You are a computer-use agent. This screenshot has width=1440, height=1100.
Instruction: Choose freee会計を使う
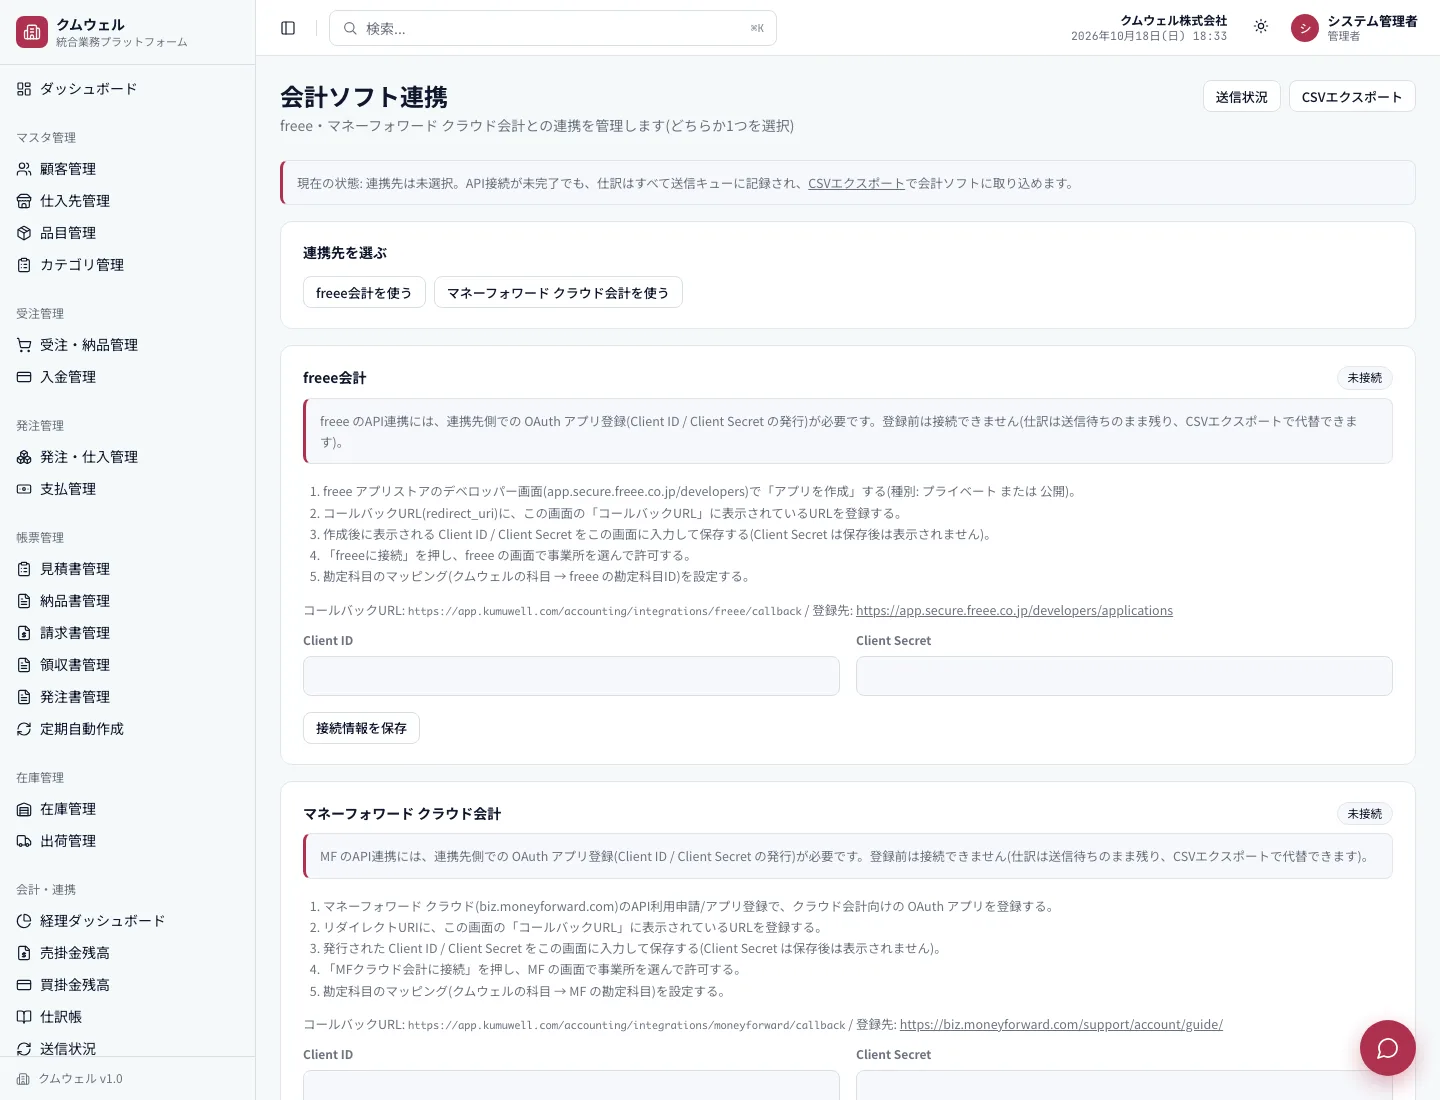364,293
